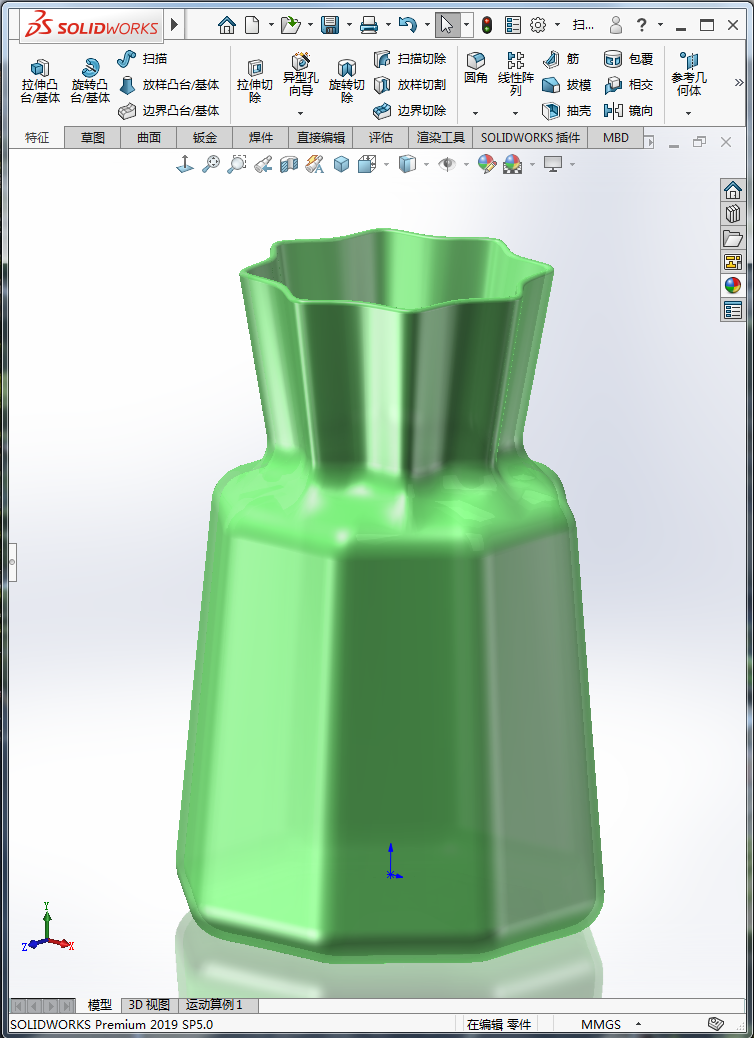754x1038 pixels.
Task: Select the Shell (抽壳) tool
Action: (566, 111)
